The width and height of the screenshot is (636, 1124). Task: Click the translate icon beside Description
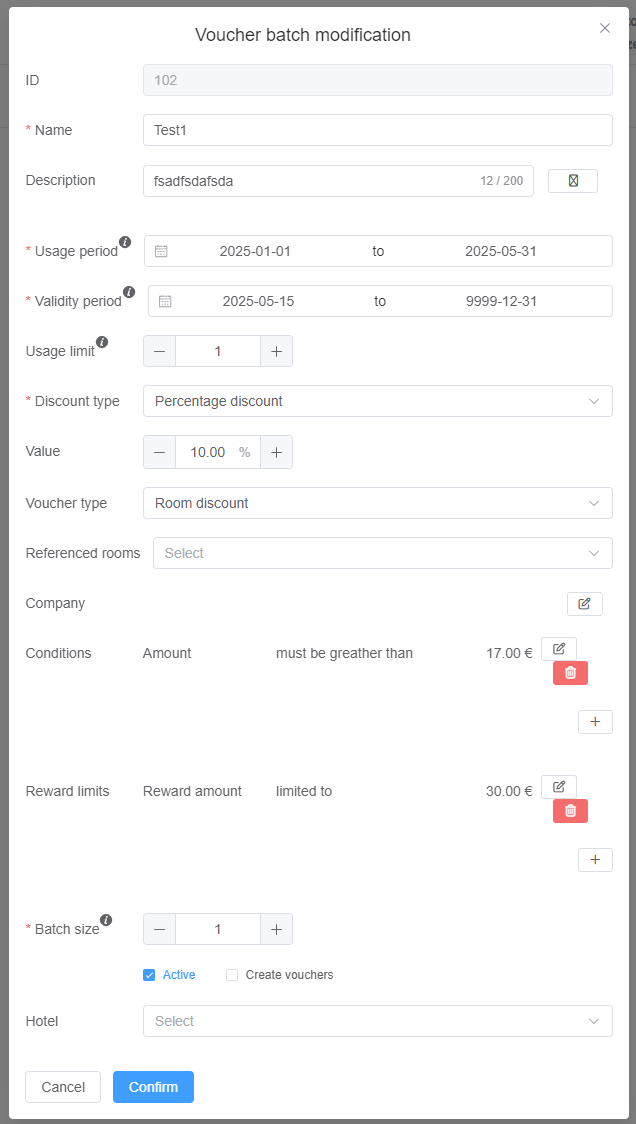point(573,181)
